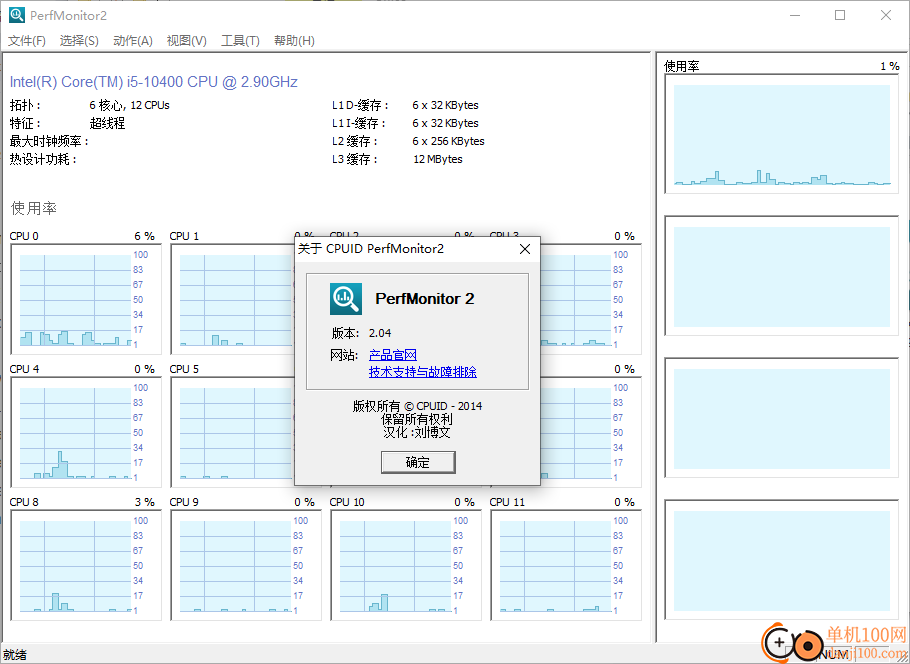Open the 技术支持与故障排除 link
Screen dimensions: 910x664
click(x=422, y=372)
